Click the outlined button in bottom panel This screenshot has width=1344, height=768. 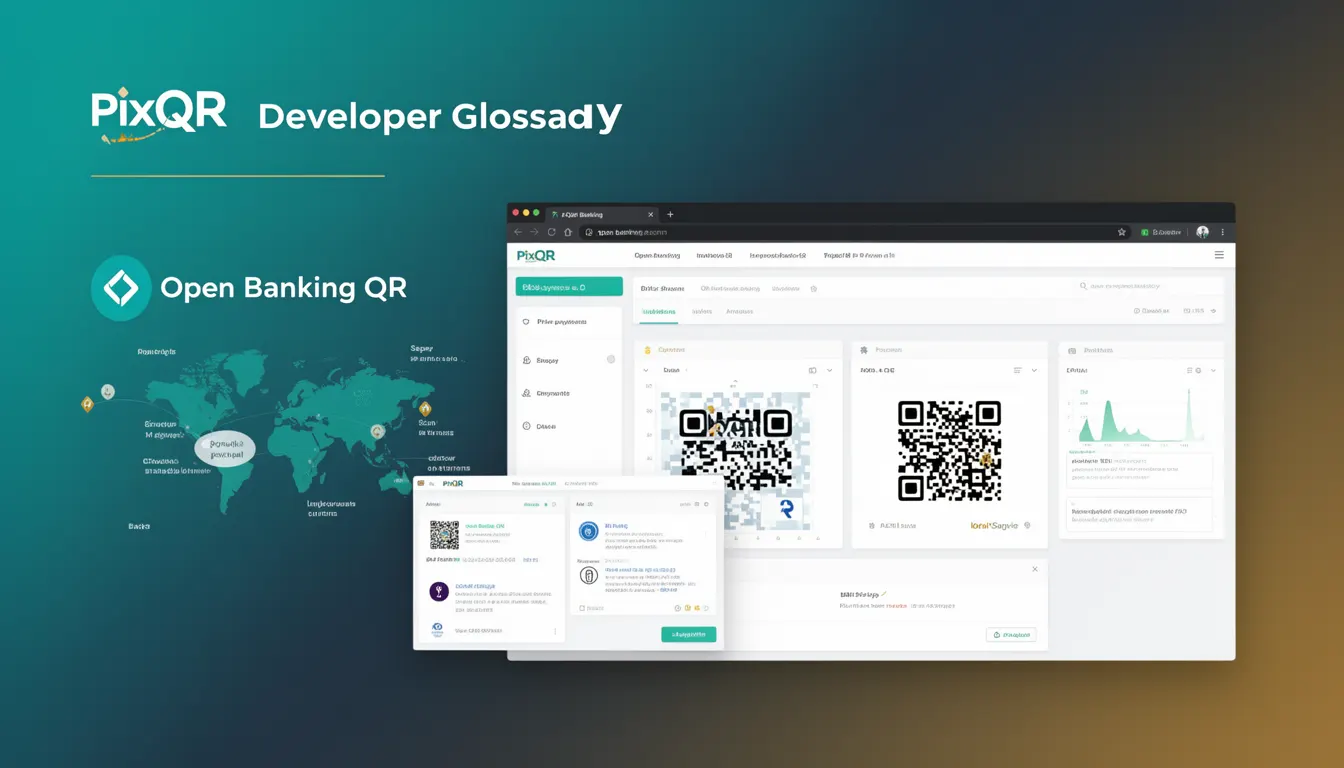[1011, 635]
